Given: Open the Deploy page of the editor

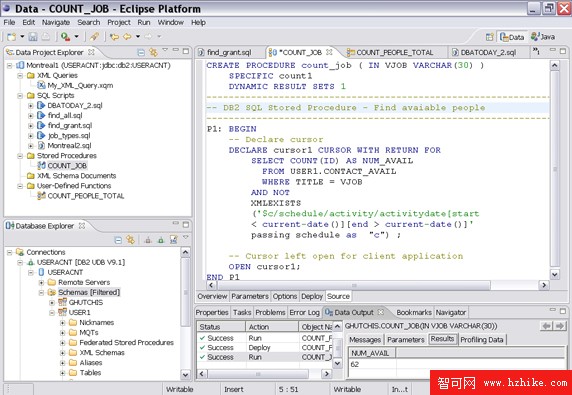Looking at the screenshot, I should (x=312, y=297).
